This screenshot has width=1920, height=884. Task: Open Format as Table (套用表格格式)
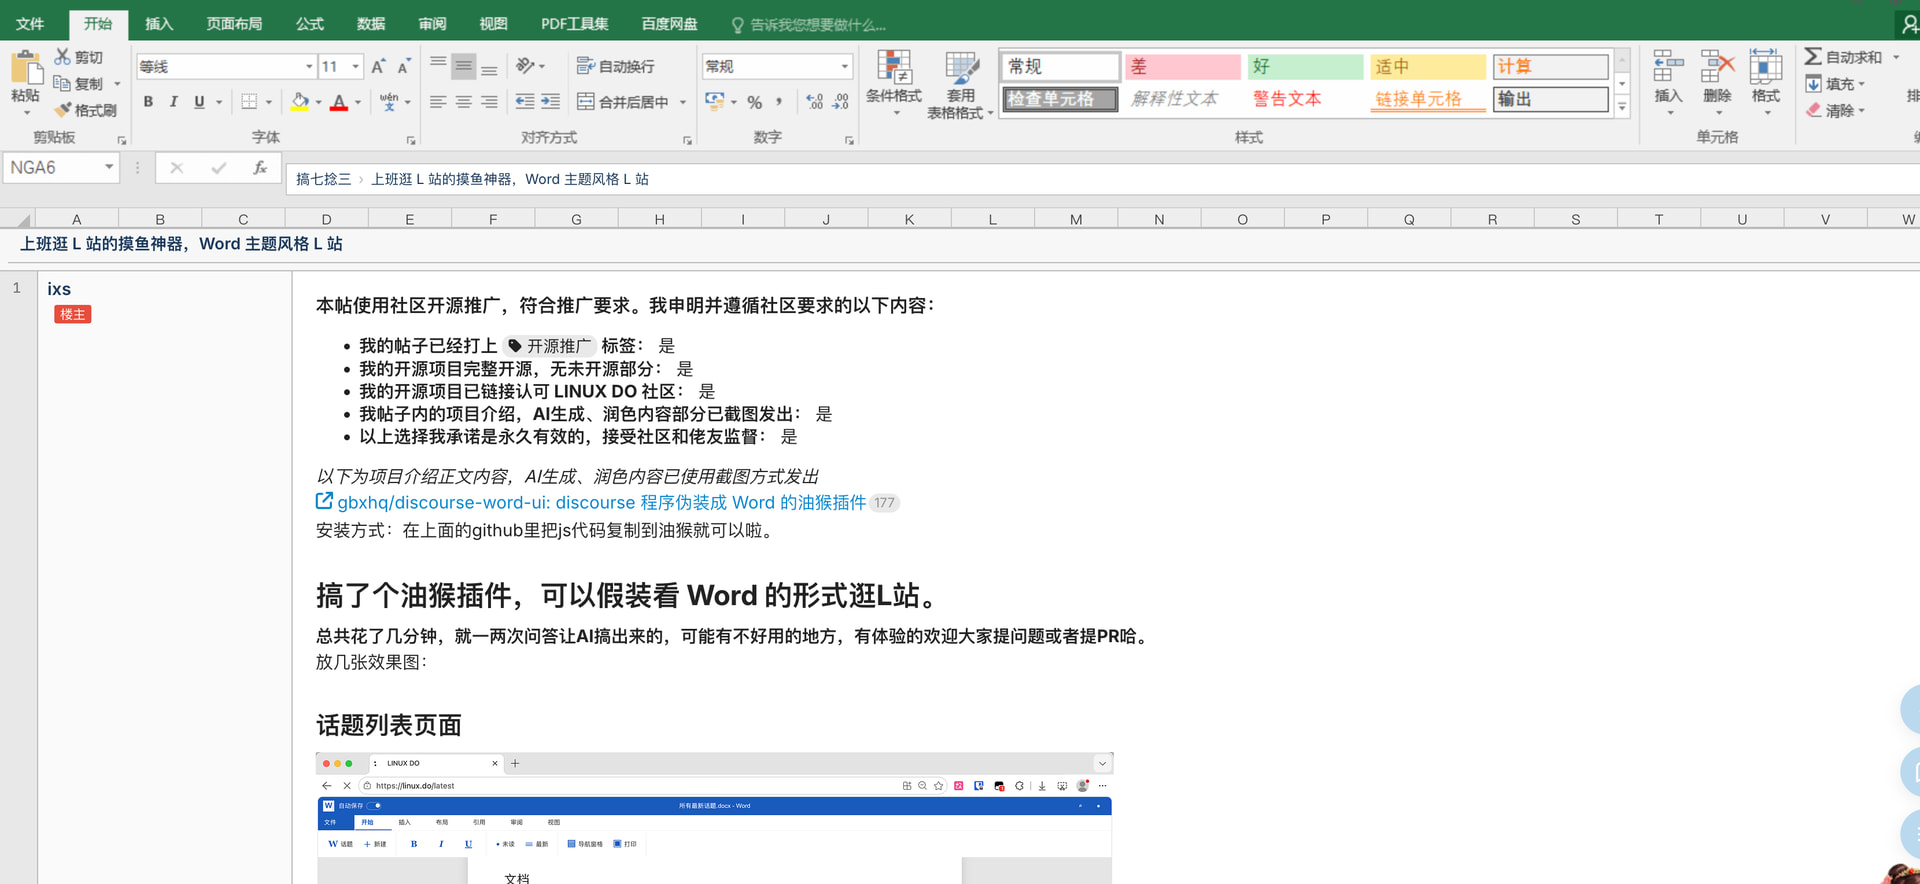960,85
